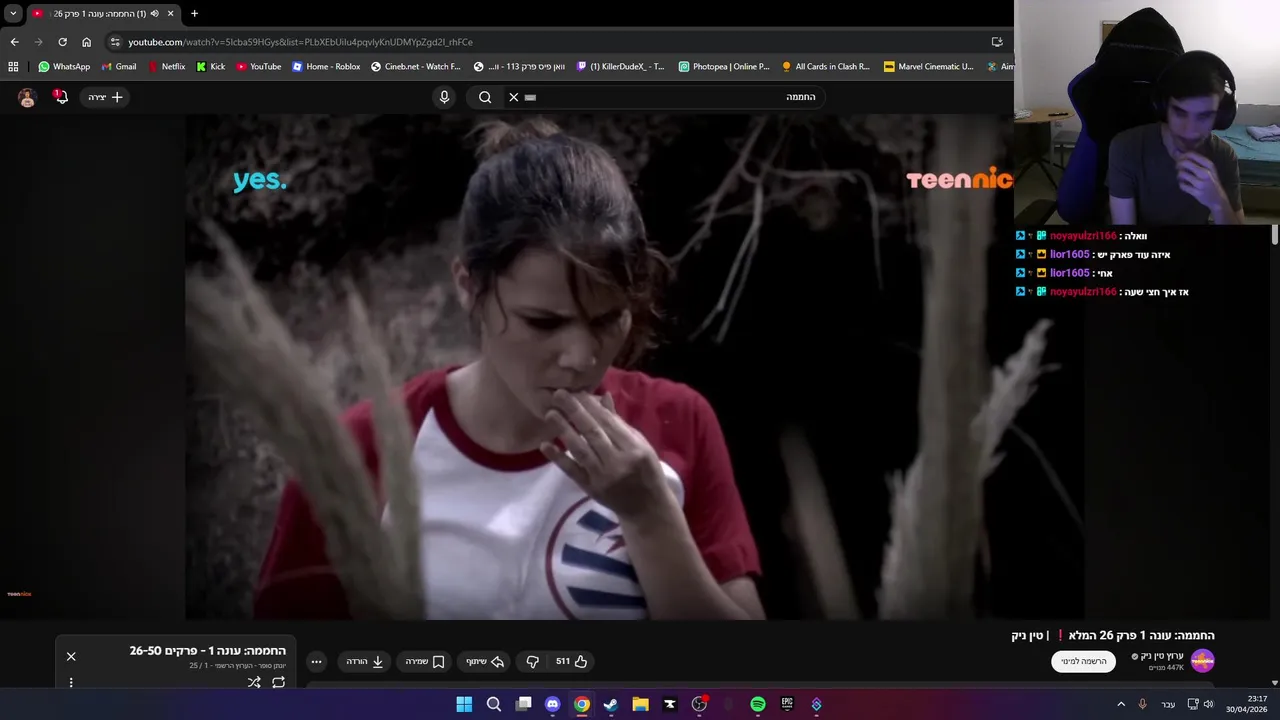Viewport: 1280px width, 720px height.
Task: Click the YouTube voice search microphone
Action: pyautogui.click(x=445, y=97)
